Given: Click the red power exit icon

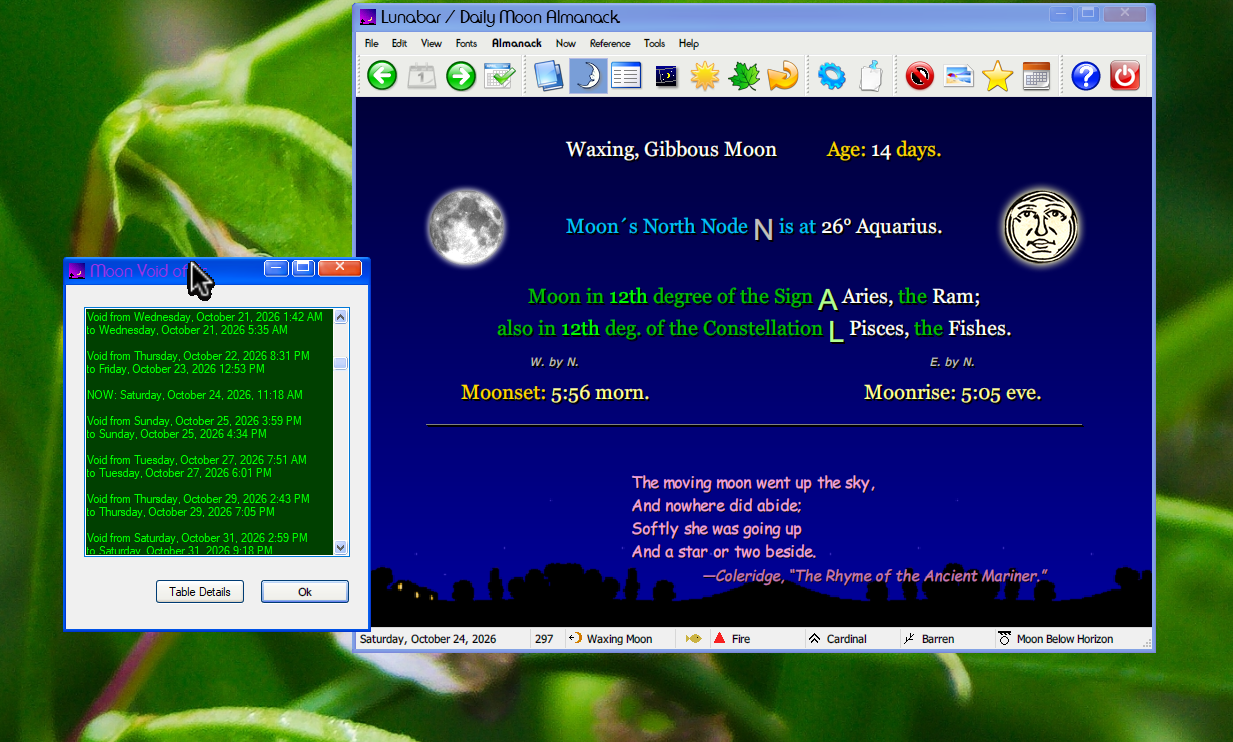Looking at the screenshot, I should (1125, 76).
